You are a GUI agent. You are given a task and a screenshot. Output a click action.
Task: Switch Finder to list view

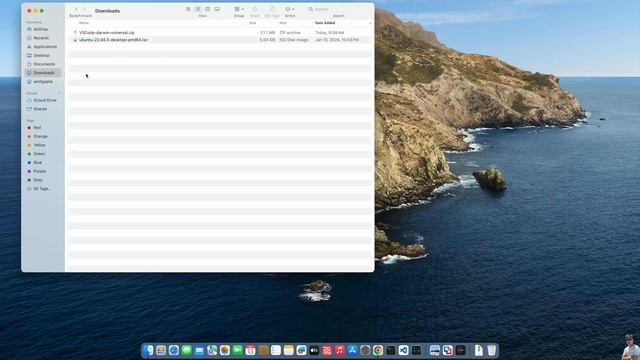point(198,9)
